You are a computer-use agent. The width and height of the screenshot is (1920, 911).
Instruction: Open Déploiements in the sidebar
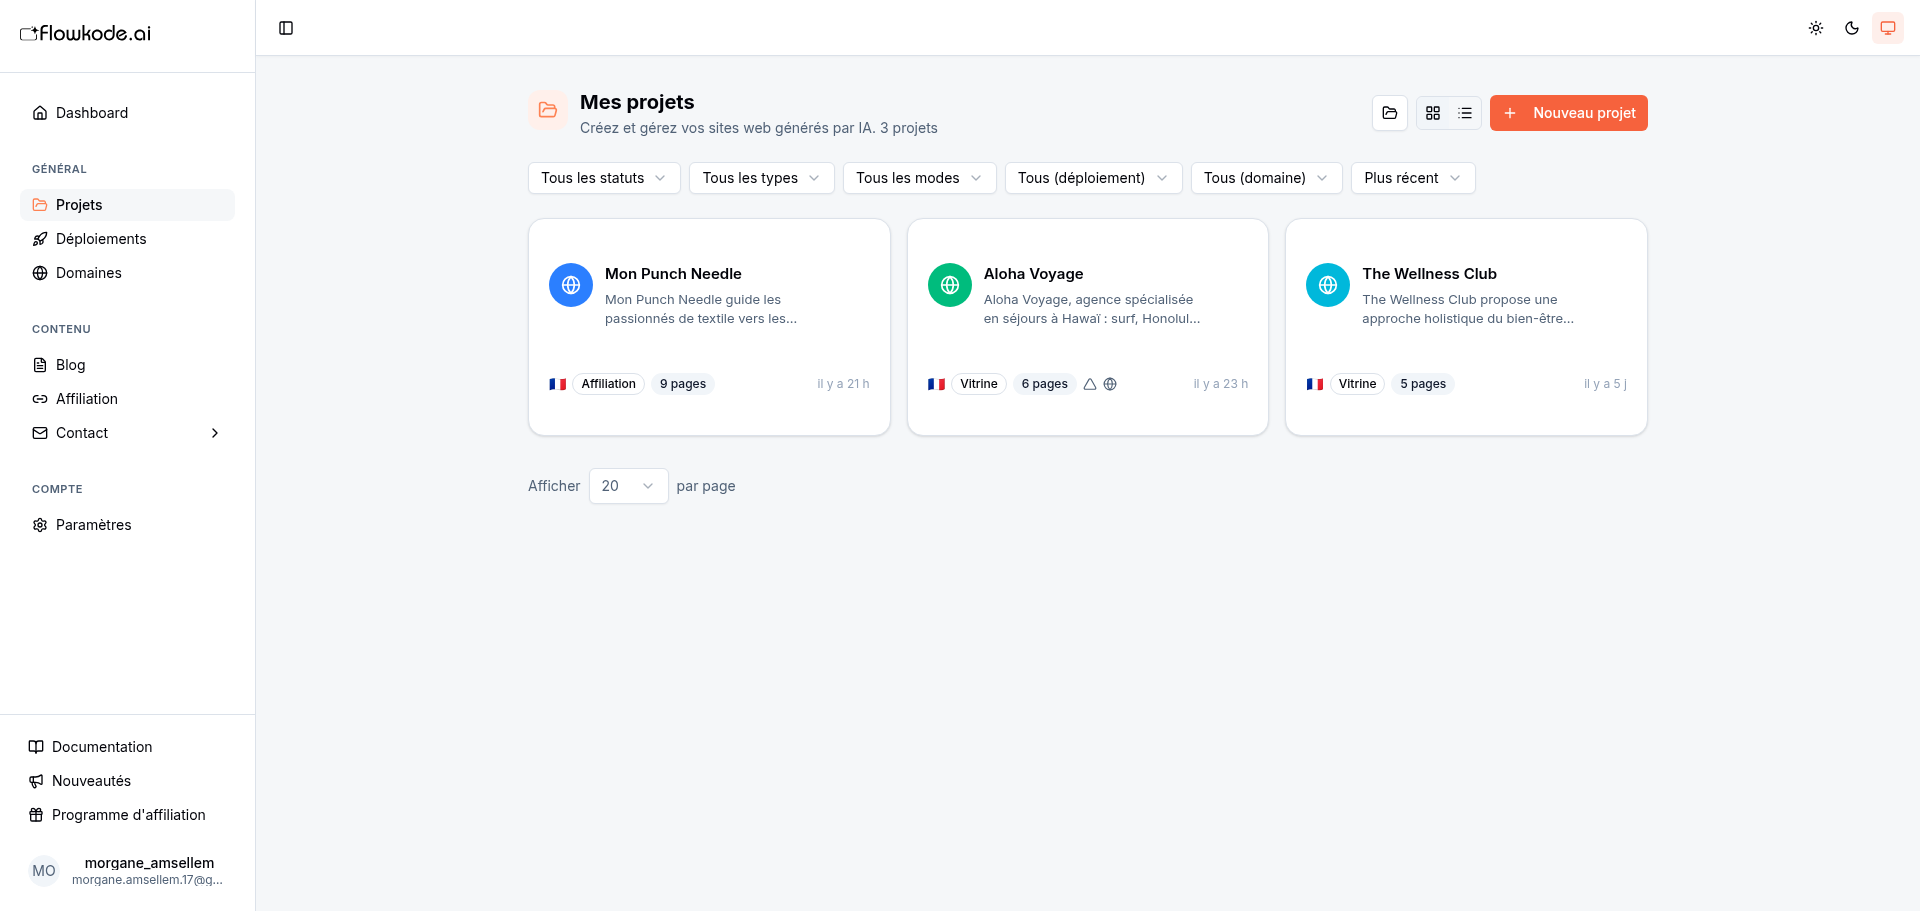(101, 239)
